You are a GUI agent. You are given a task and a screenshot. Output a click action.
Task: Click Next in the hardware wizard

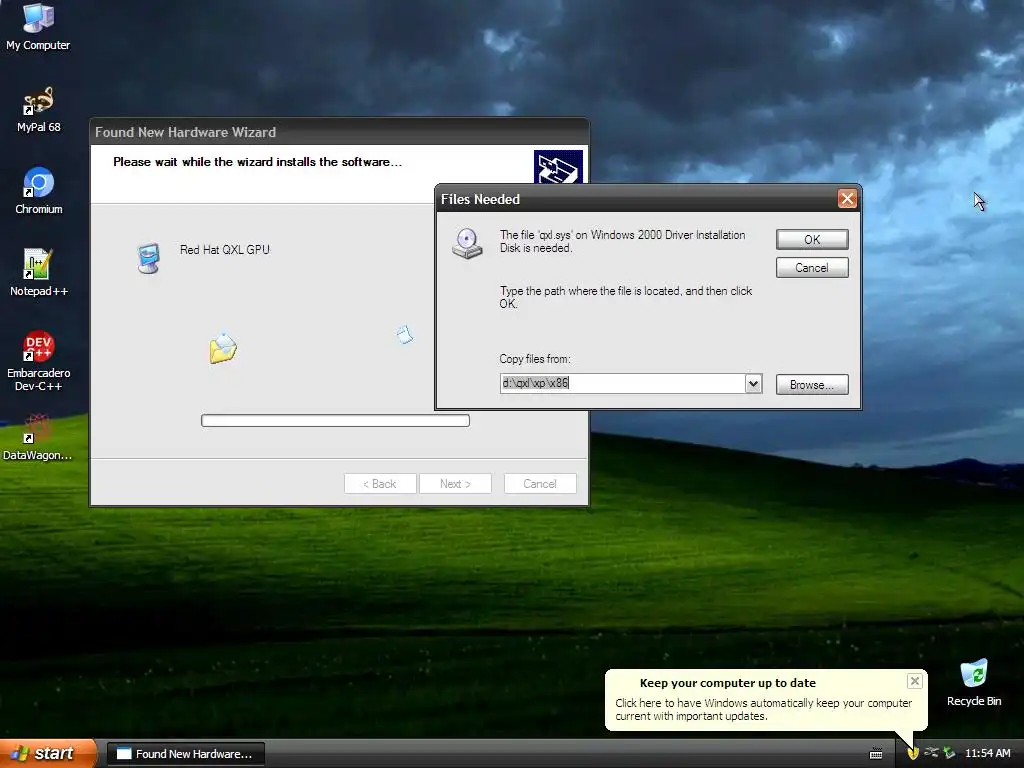[455, 484]
